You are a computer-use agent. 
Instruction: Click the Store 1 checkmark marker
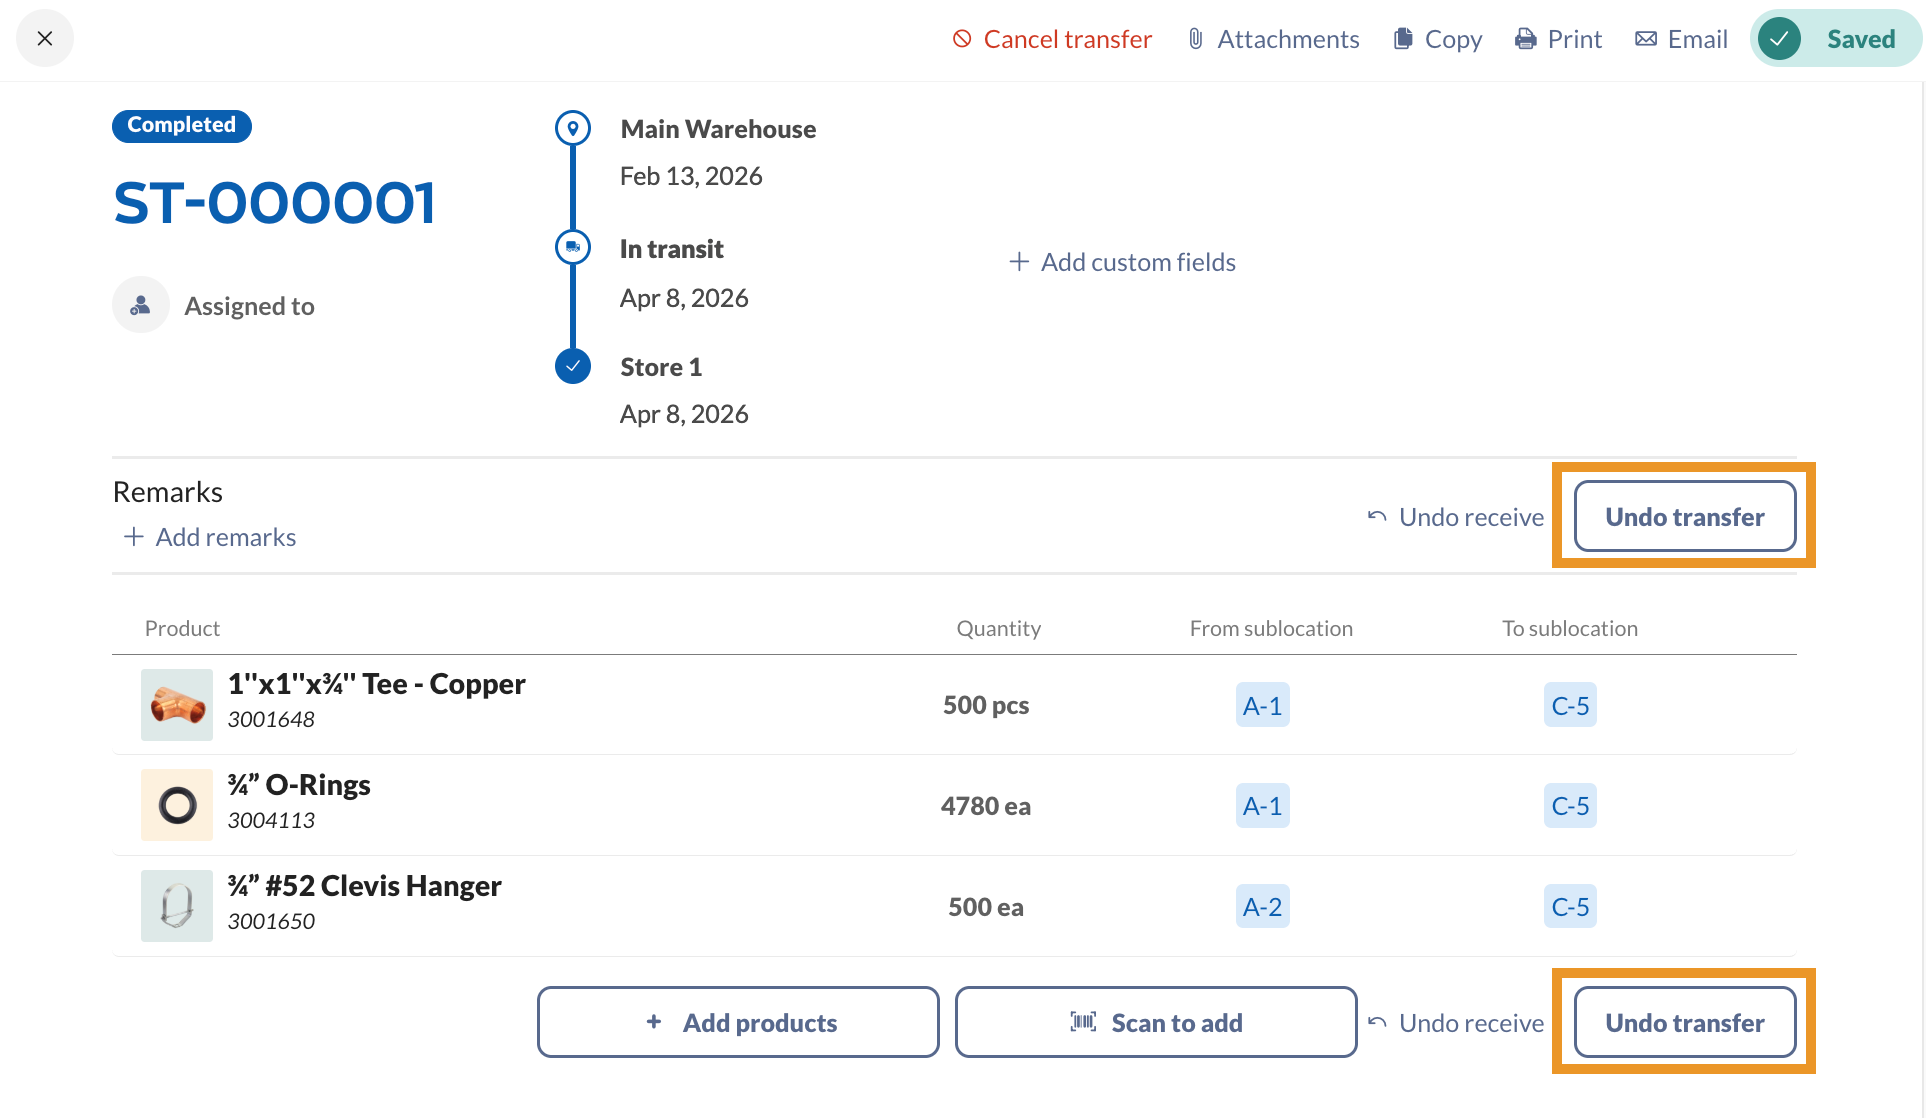click(x=573, y=366)
